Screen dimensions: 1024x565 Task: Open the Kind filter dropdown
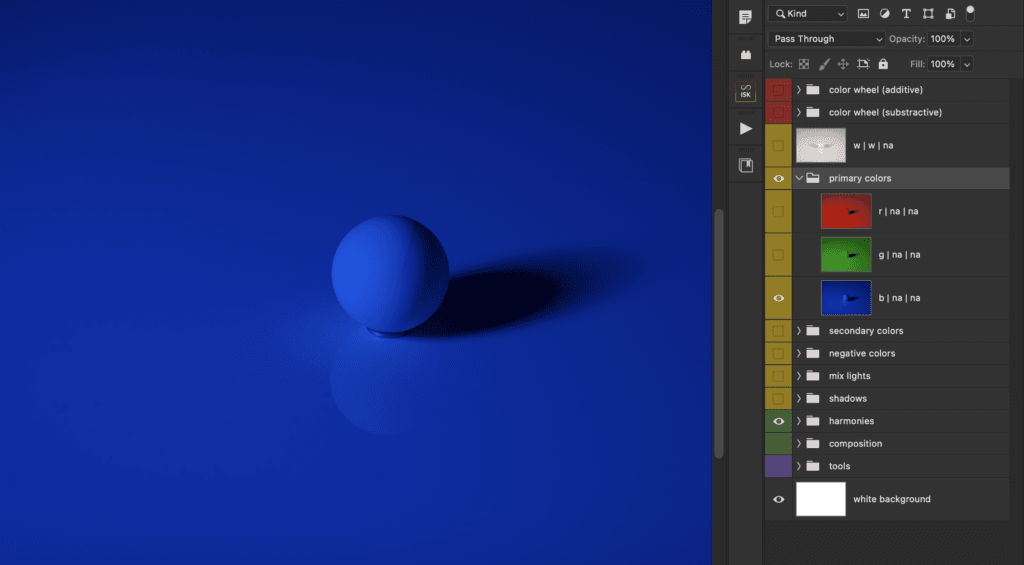pos(808,14)
